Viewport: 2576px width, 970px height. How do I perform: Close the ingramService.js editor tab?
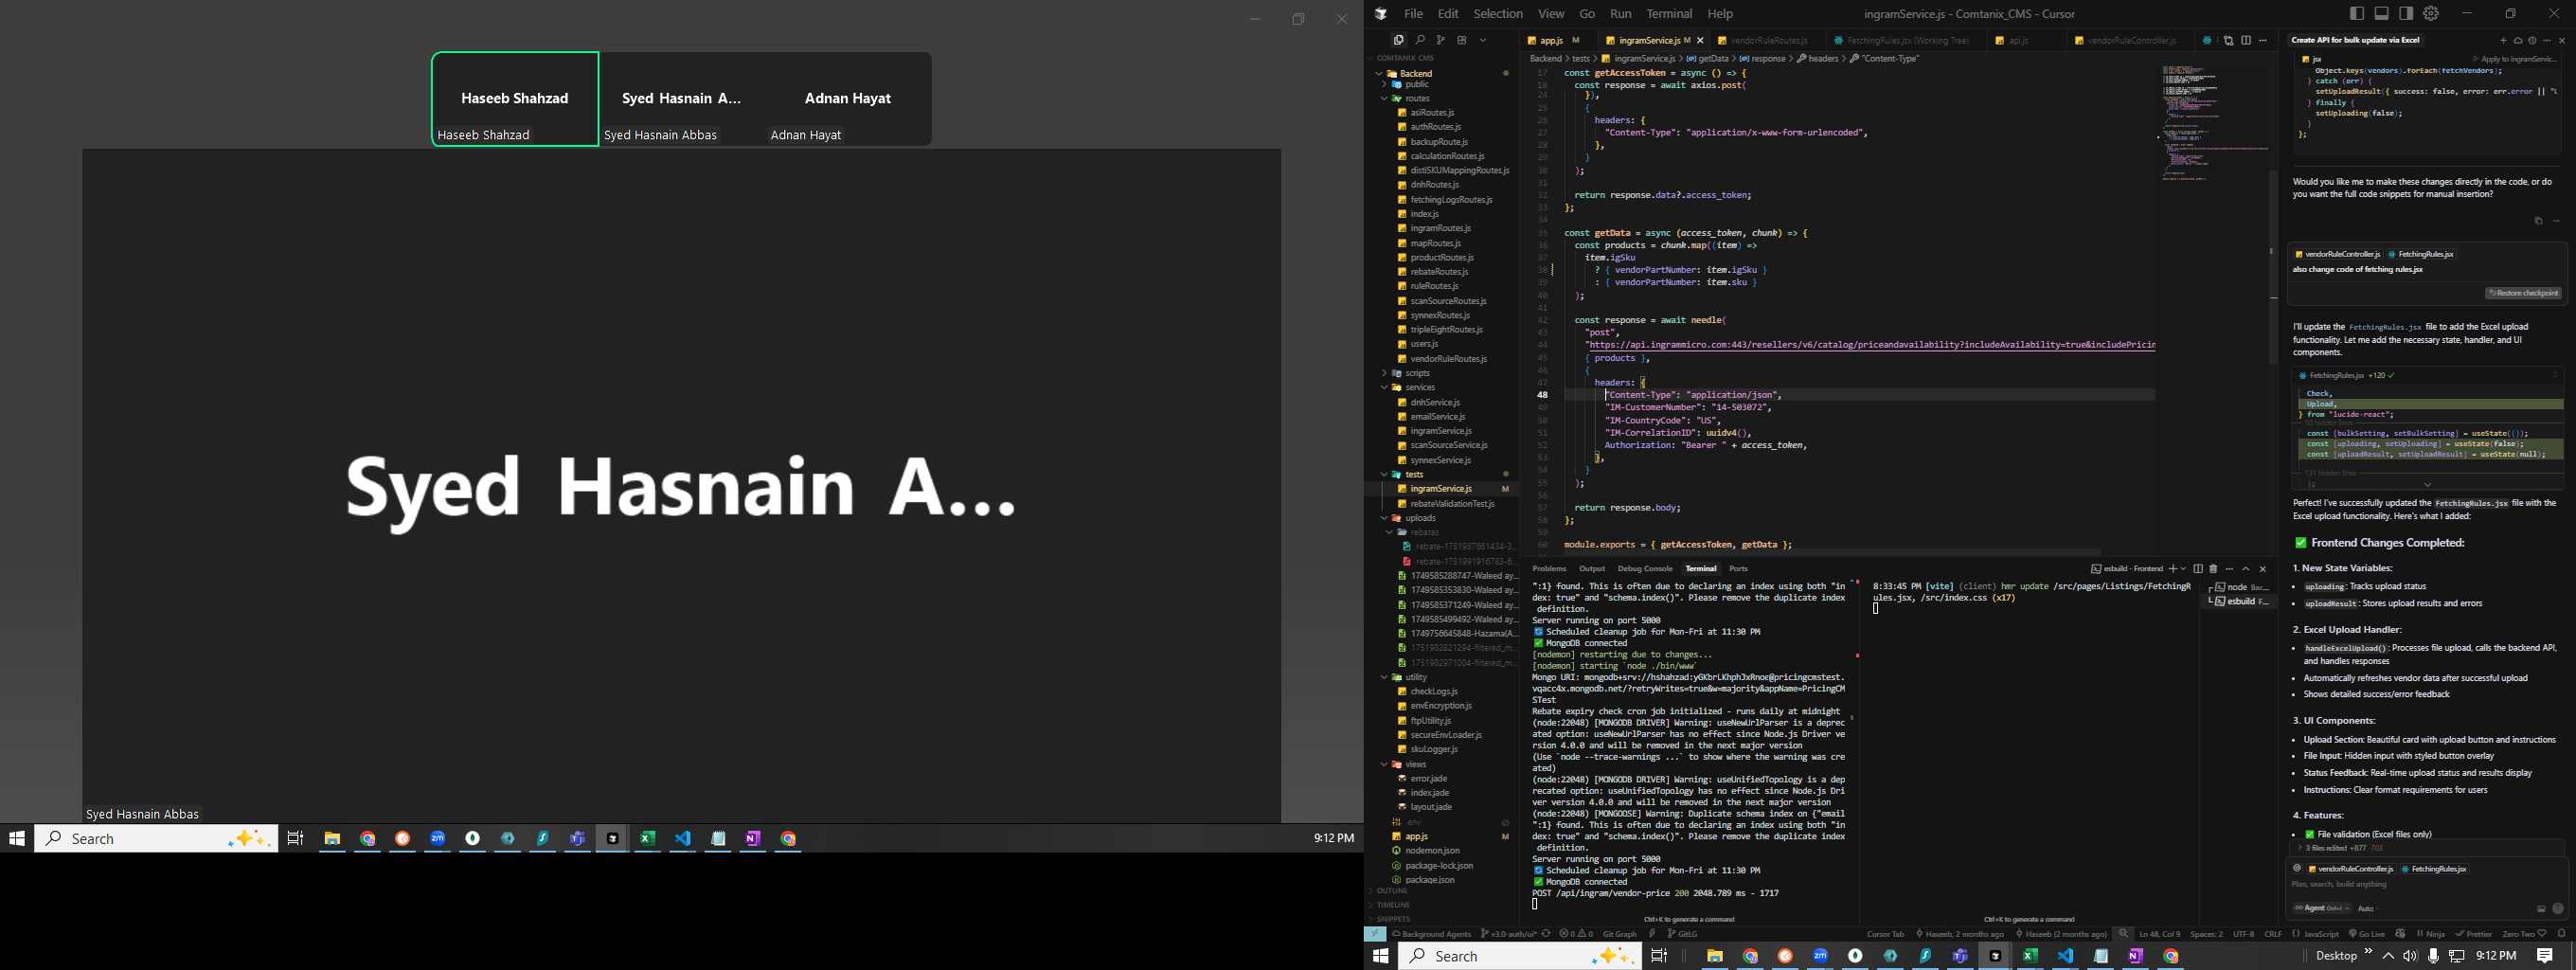click(x=1700, y=40)
